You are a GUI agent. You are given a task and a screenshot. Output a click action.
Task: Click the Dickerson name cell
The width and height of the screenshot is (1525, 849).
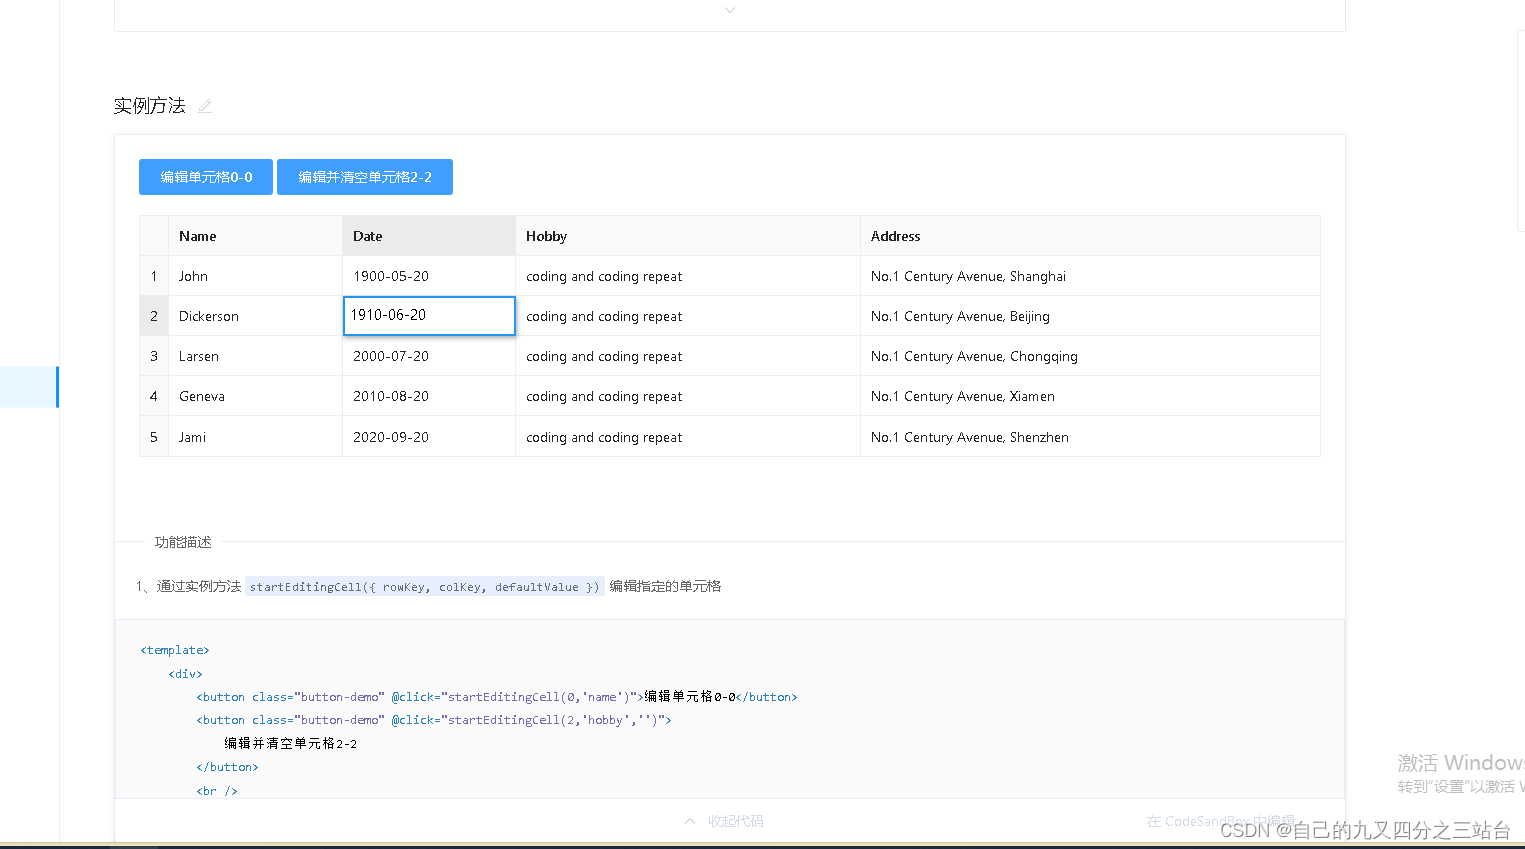255,316
